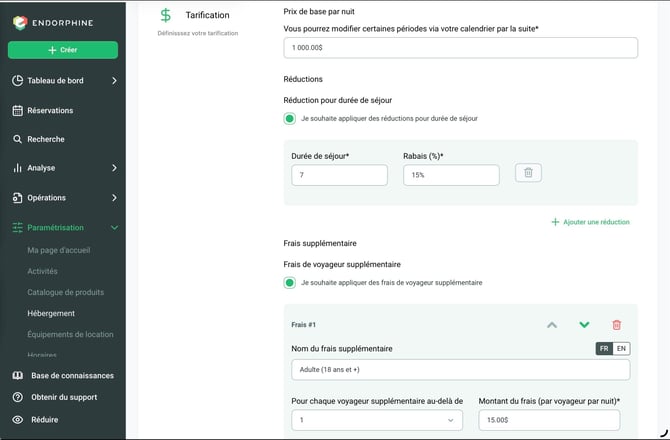
Task: Move Frais #1 down arrow
Action: 584,325
